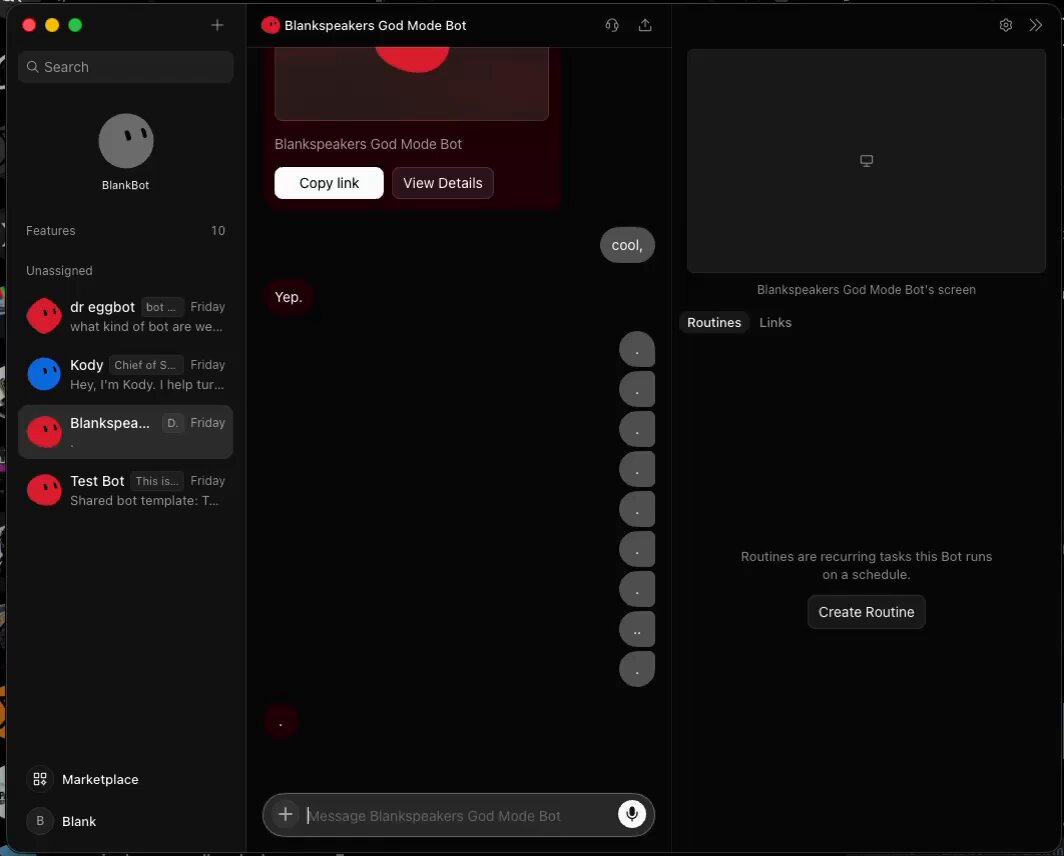Switch to the Links tab
This screenshot has height=856, width=1064.
[776, 322]
